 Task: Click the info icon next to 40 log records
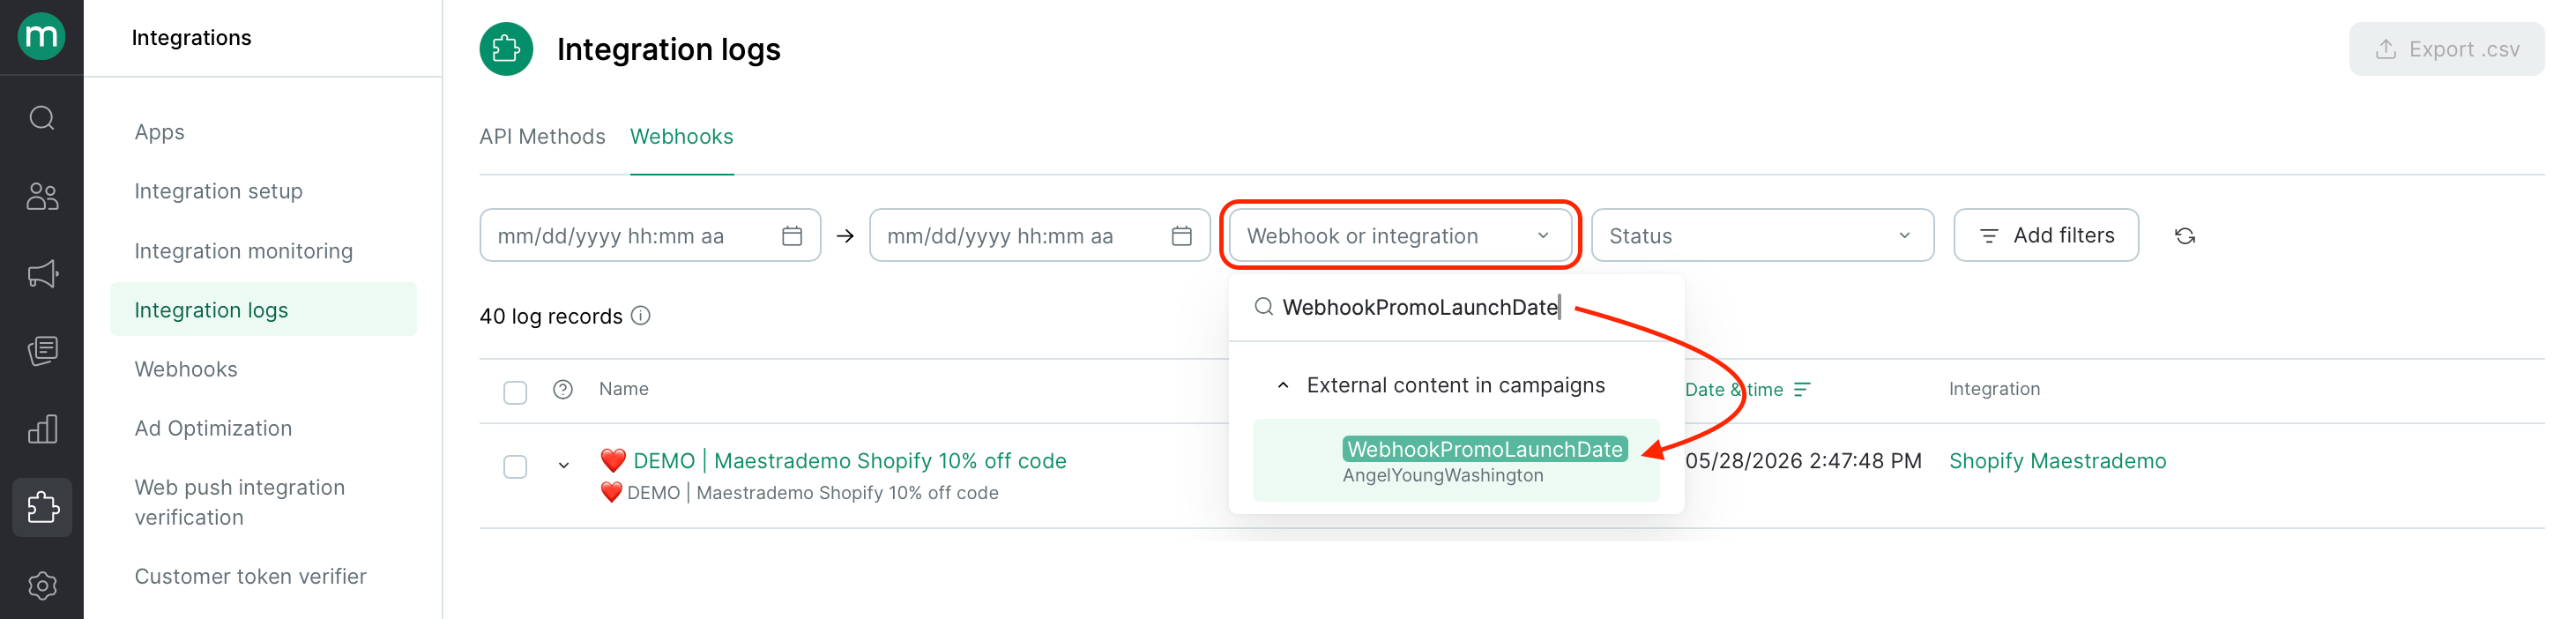click(642, 316)
